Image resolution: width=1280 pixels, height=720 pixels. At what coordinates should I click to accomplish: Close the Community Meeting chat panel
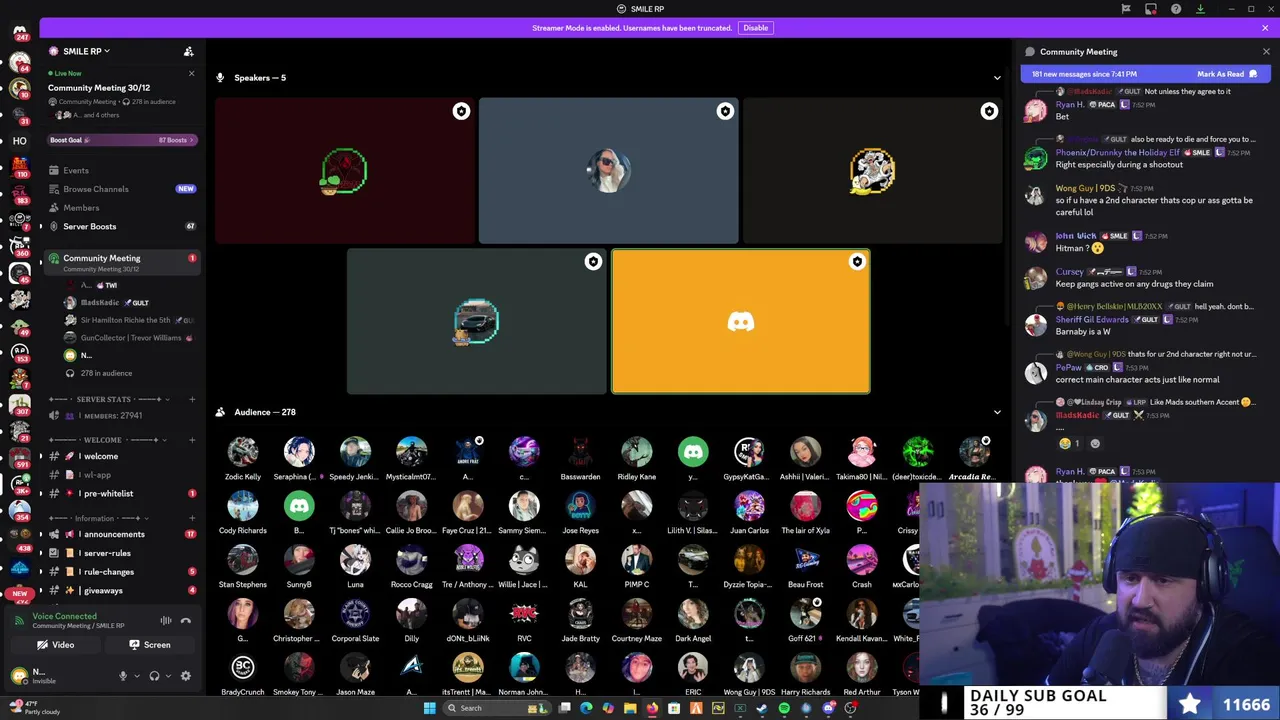[1266, 52]
